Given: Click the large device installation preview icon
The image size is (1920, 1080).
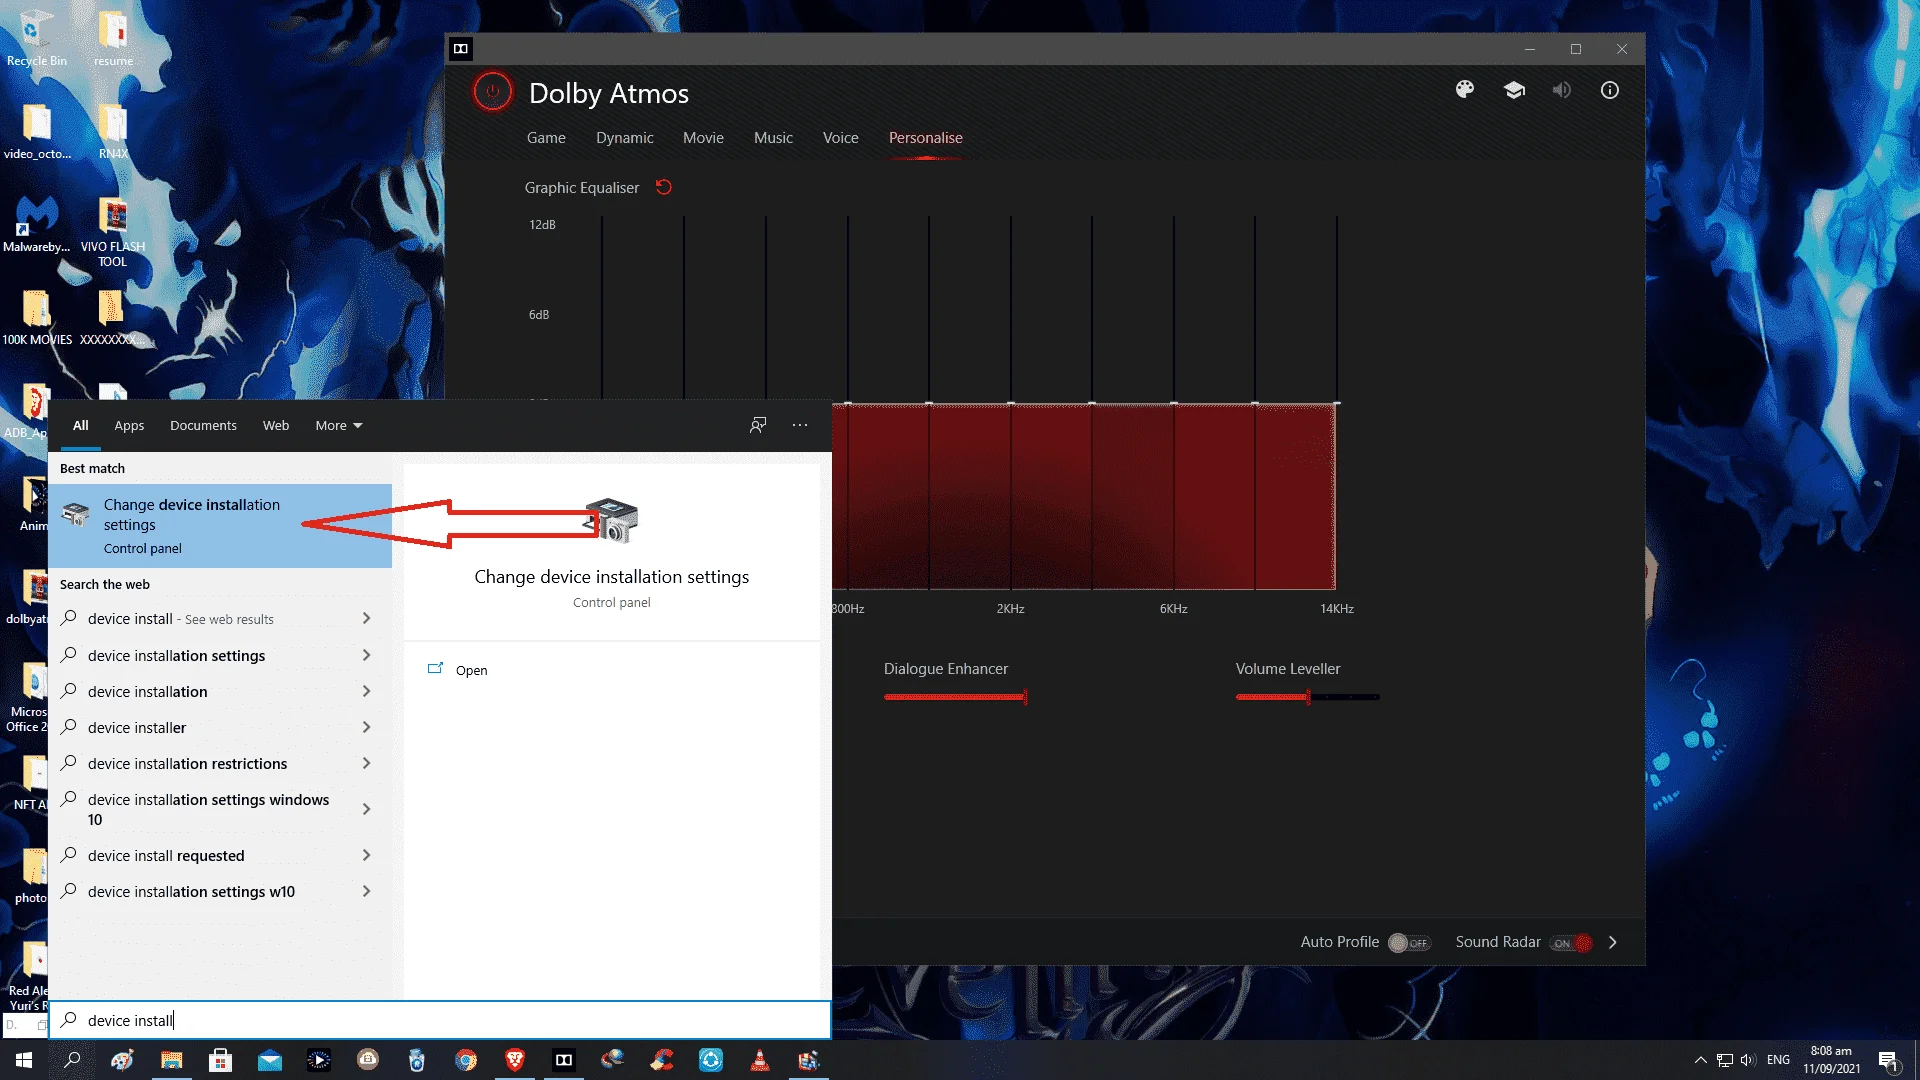Looking at the screenshot, I should (612, 520).
